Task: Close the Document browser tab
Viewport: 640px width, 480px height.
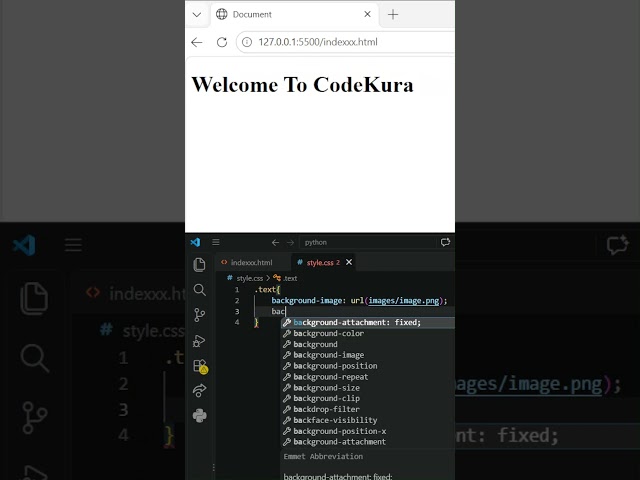Action: click(x=367, y=14)
